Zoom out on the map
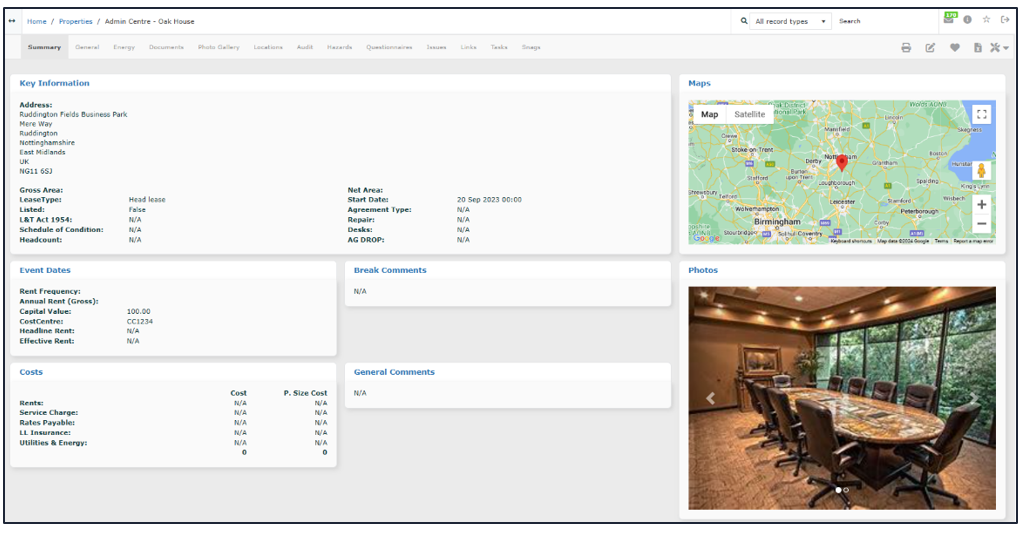The image size is (1028, 535). [981, 224]
